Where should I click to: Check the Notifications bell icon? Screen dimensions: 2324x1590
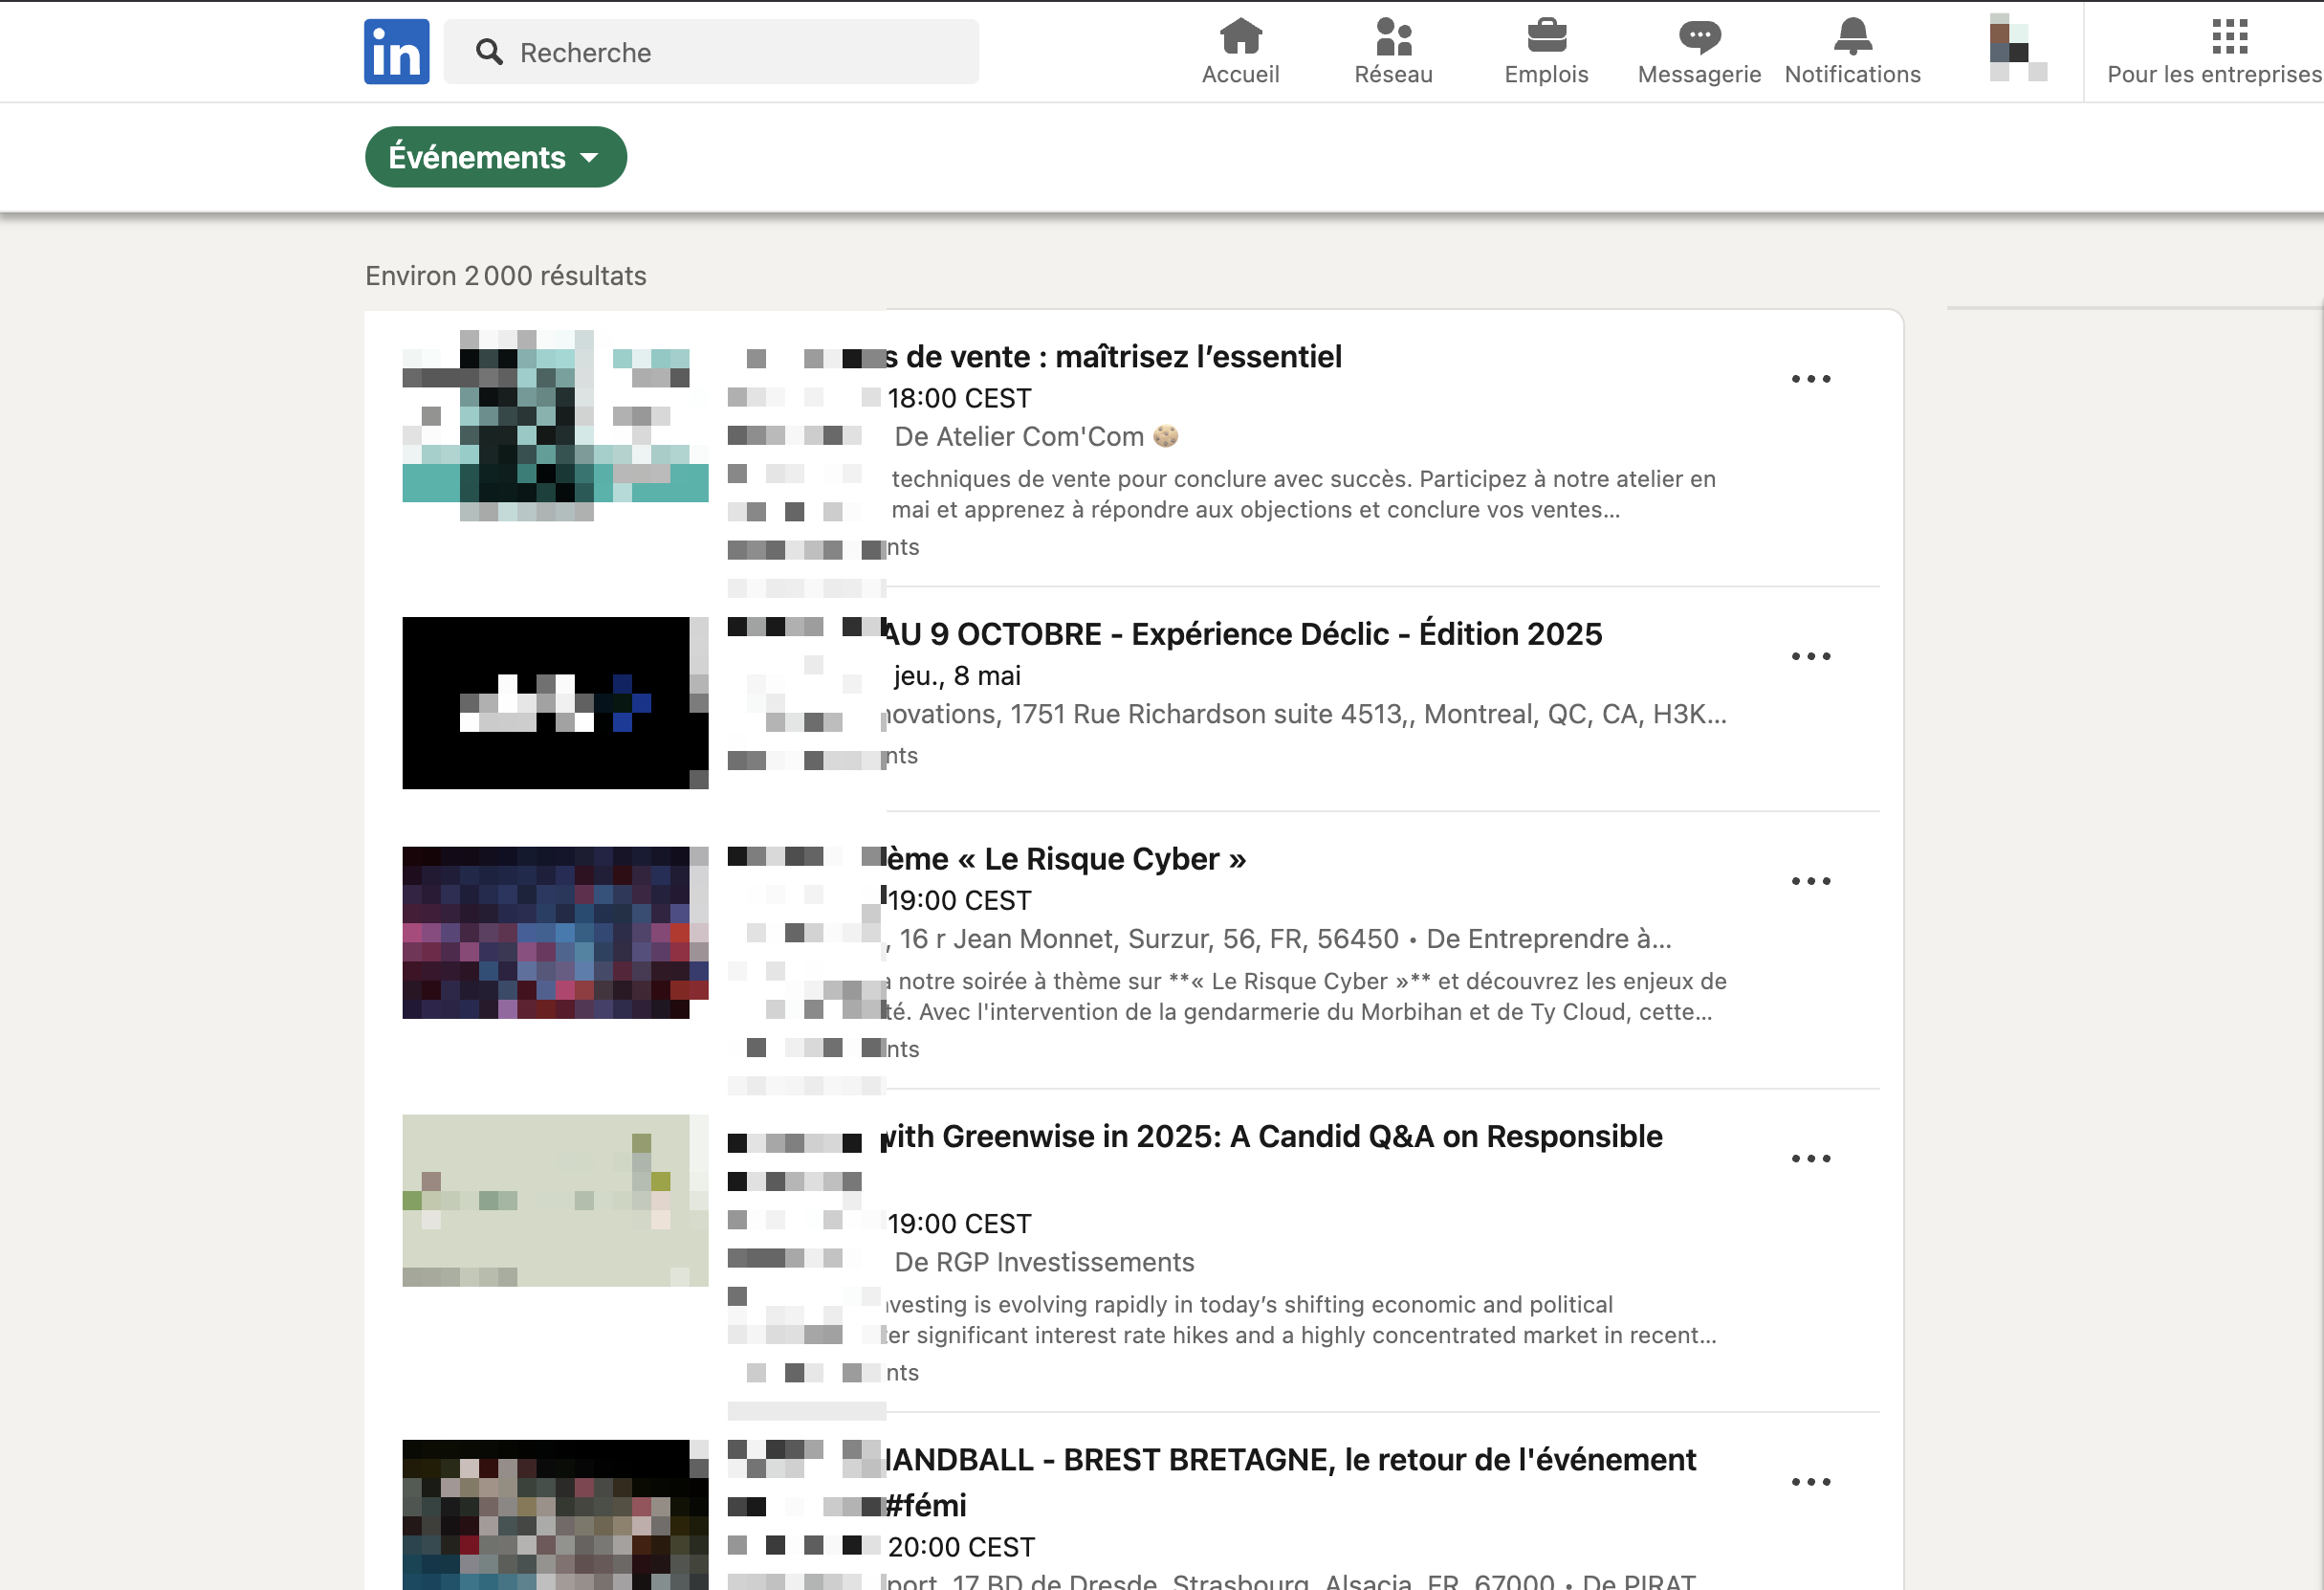(x=1852, y=37)
